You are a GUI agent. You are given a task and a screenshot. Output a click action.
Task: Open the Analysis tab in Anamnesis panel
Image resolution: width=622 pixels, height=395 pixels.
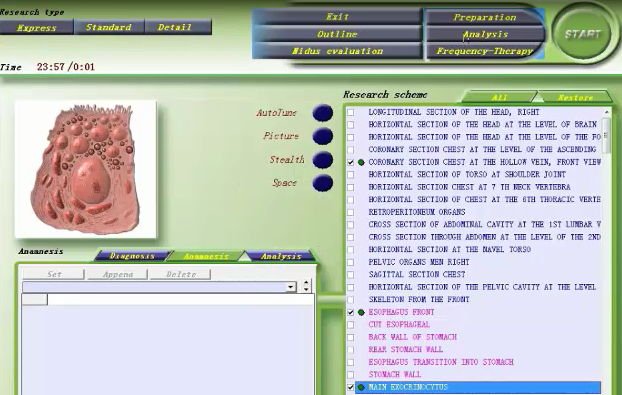click(281, 256)
